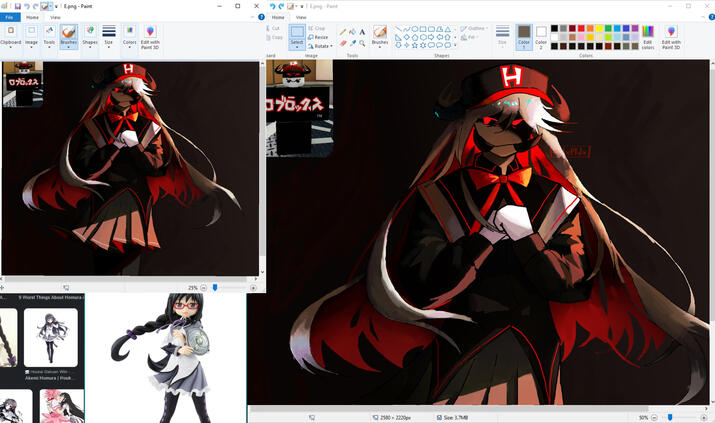Open the Rotate dropdown in Image group
This screenshot has height=423, width=715.
pos(320,46)
